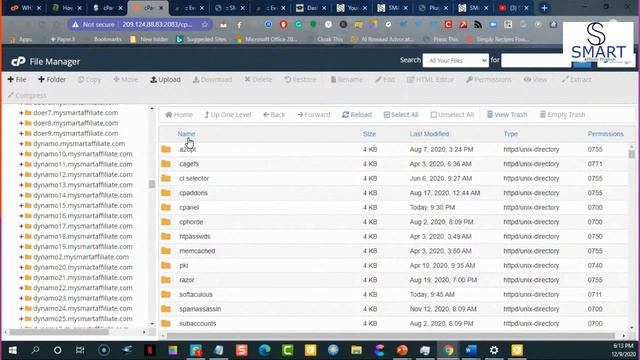Bookmark this page with the star icon
640x360 pixels.
coord(204,24)
